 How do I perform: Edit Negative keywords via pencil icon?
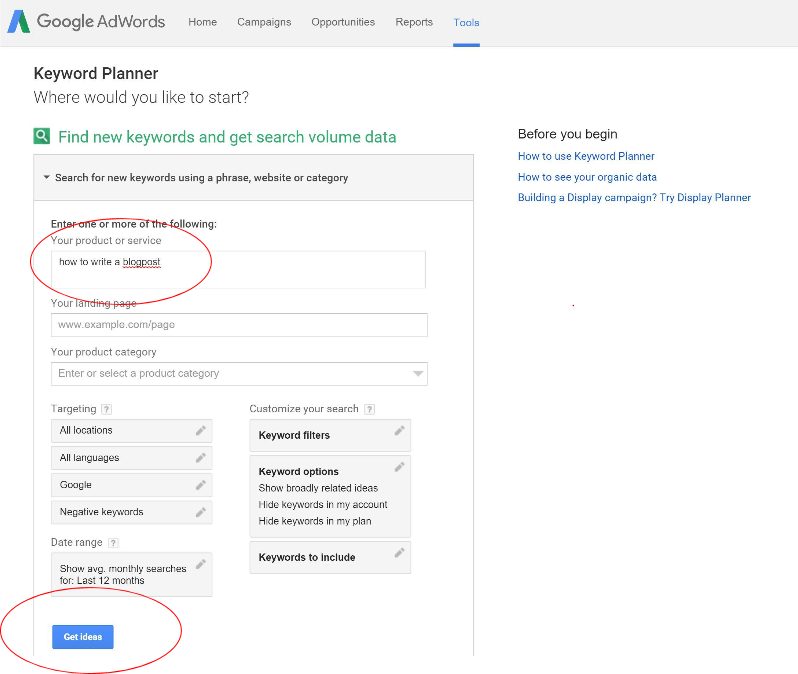pos(201,512)
